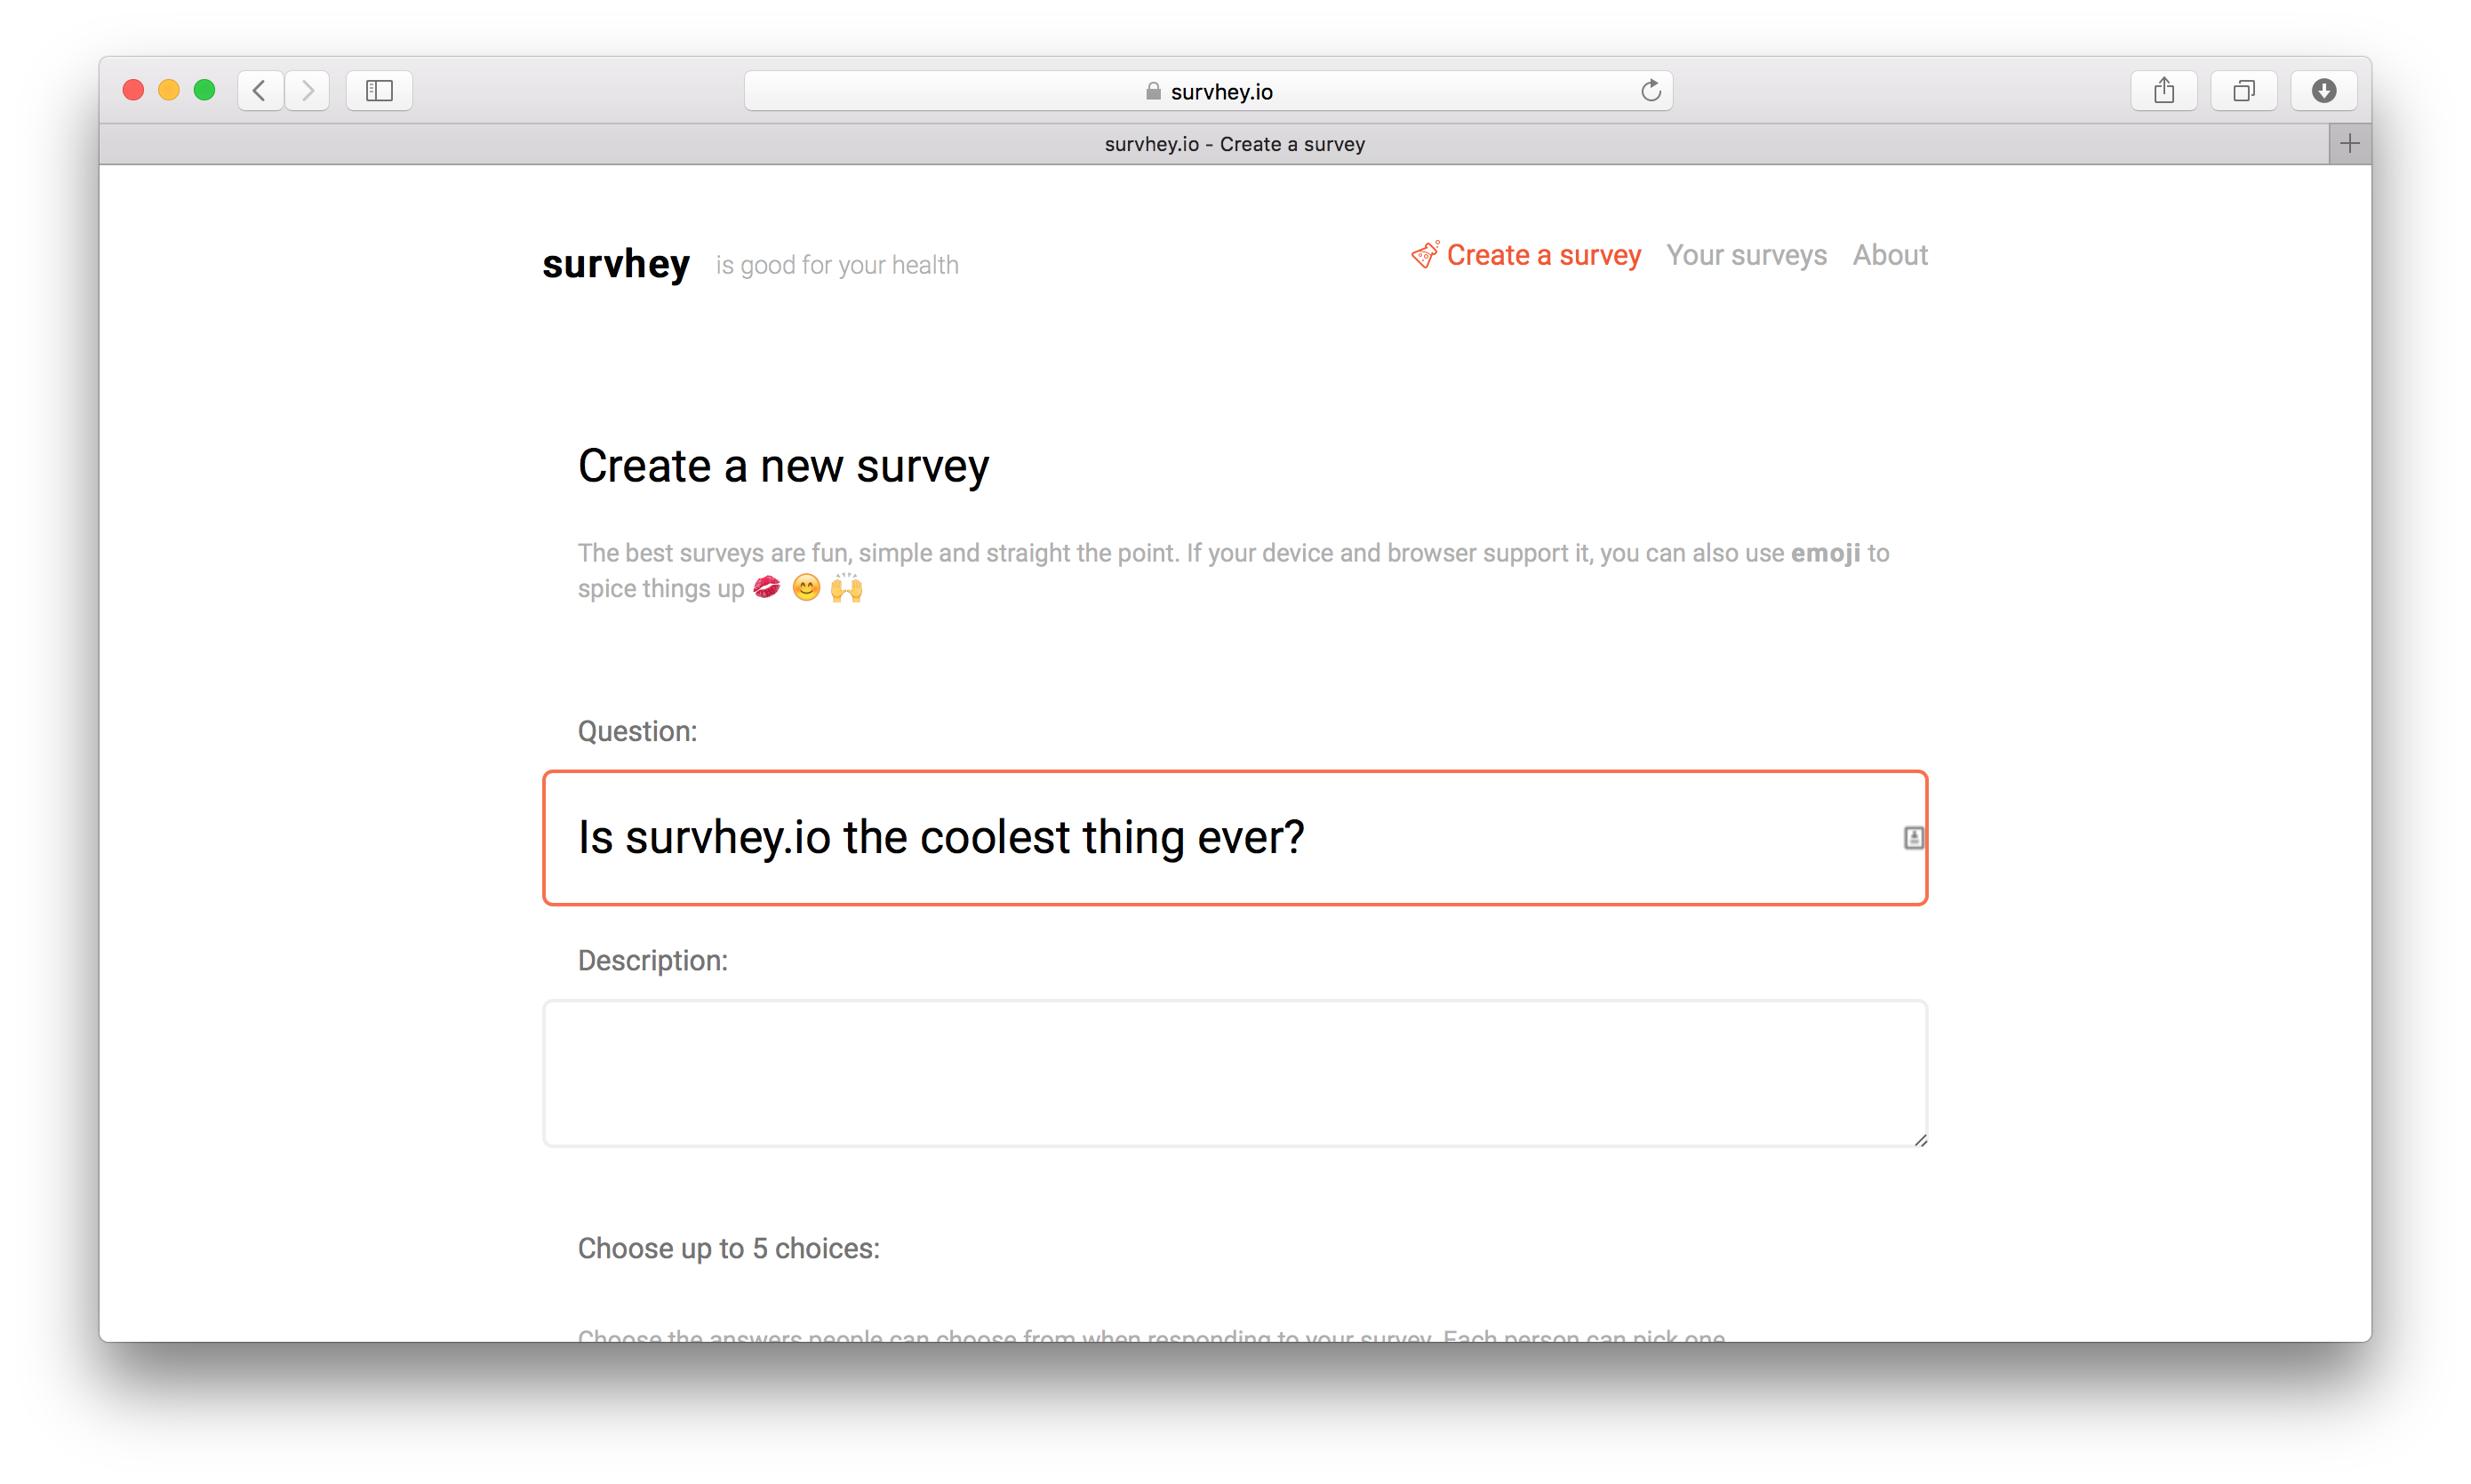Open the contact autofill icon in question field
2471x1484 pixels.
(1912, 838)
